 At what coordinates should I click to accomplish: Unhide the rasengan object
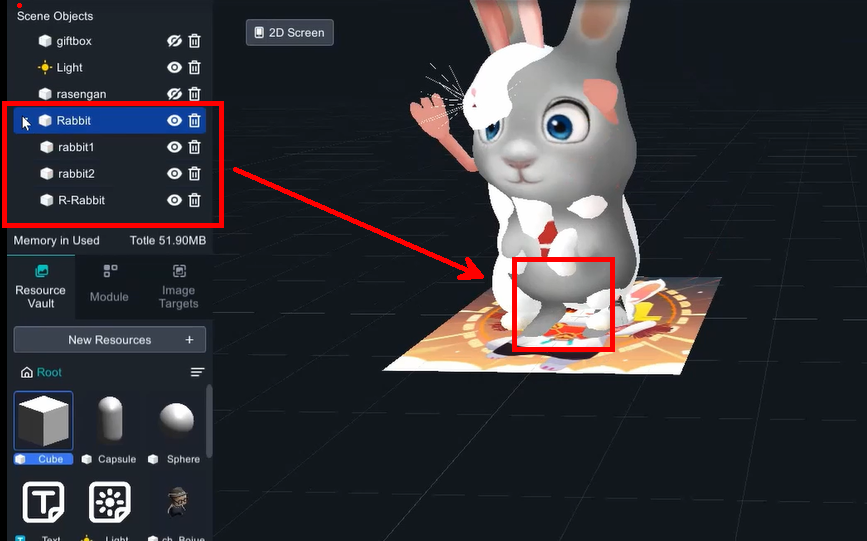[174, 94]
